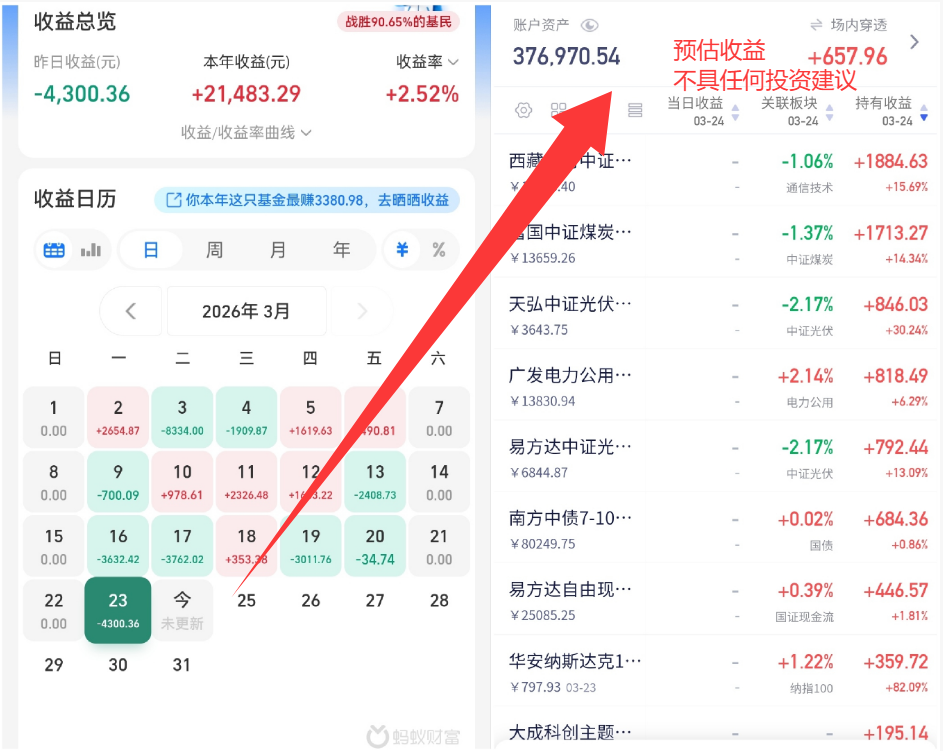This screenshot has height=751, width=943.
Task: Tap 电力公用 related sector label
Action: 809,402
